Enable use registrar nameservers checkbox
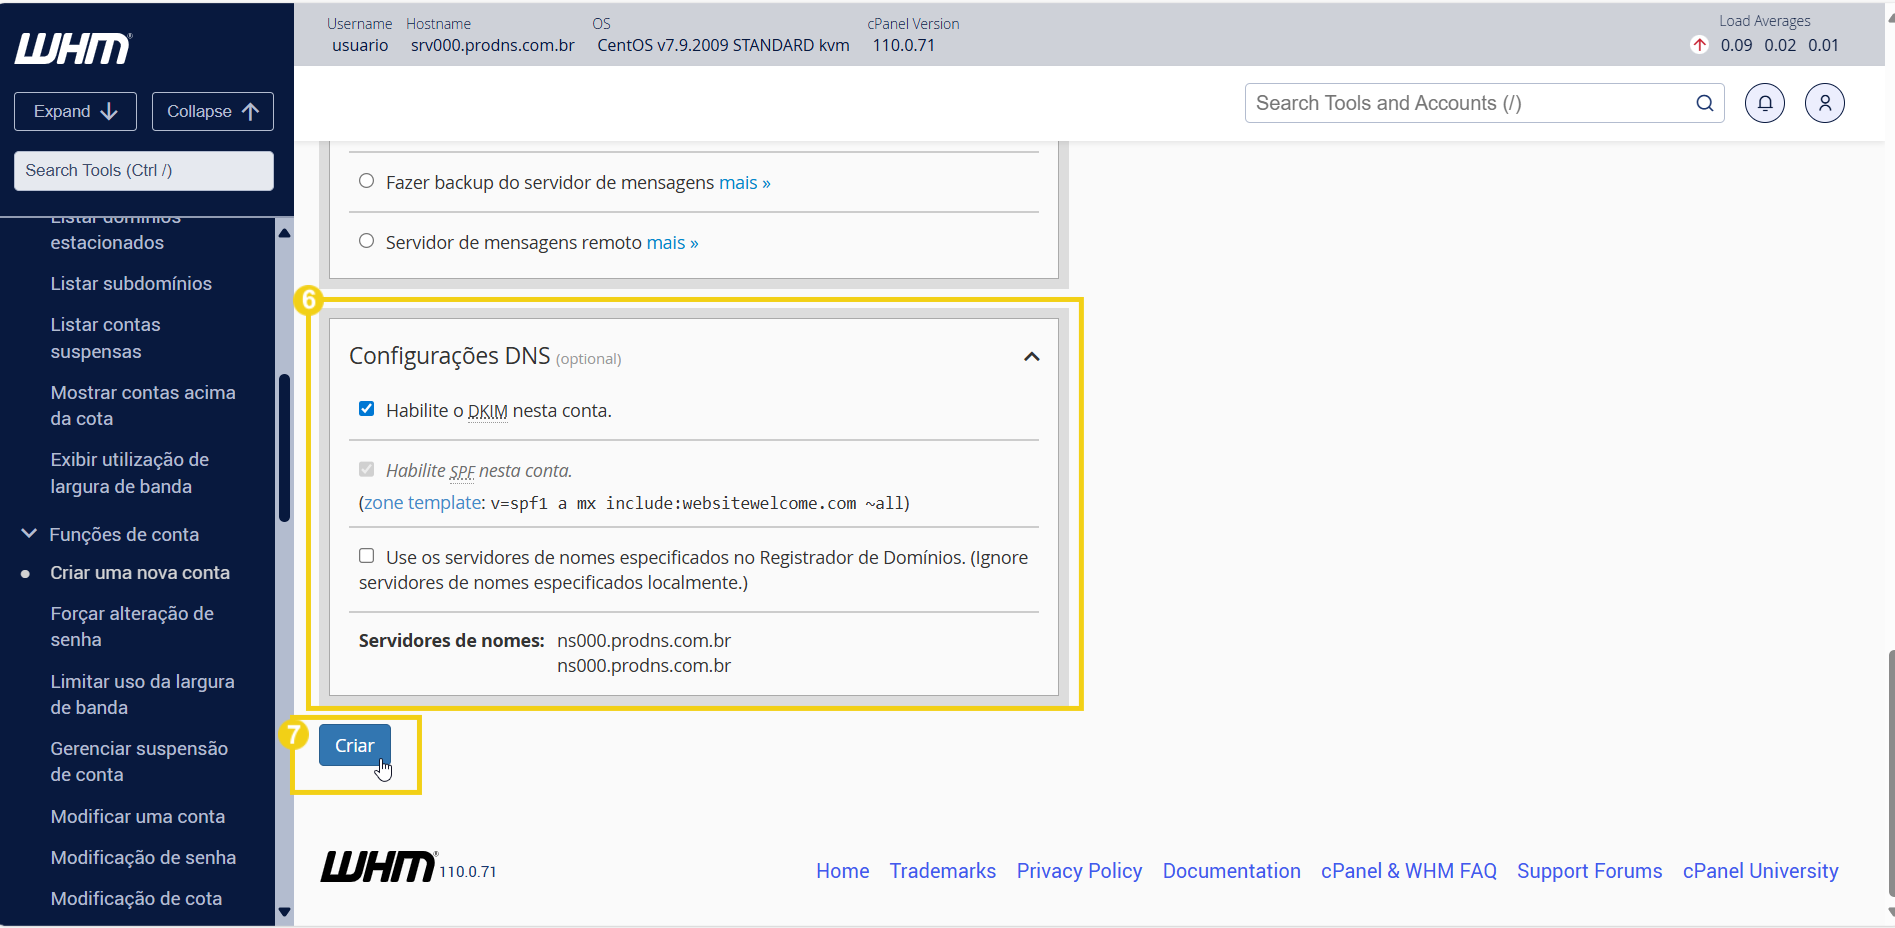The height and width of the screenshot is (928, 1895). pos(367,556)
